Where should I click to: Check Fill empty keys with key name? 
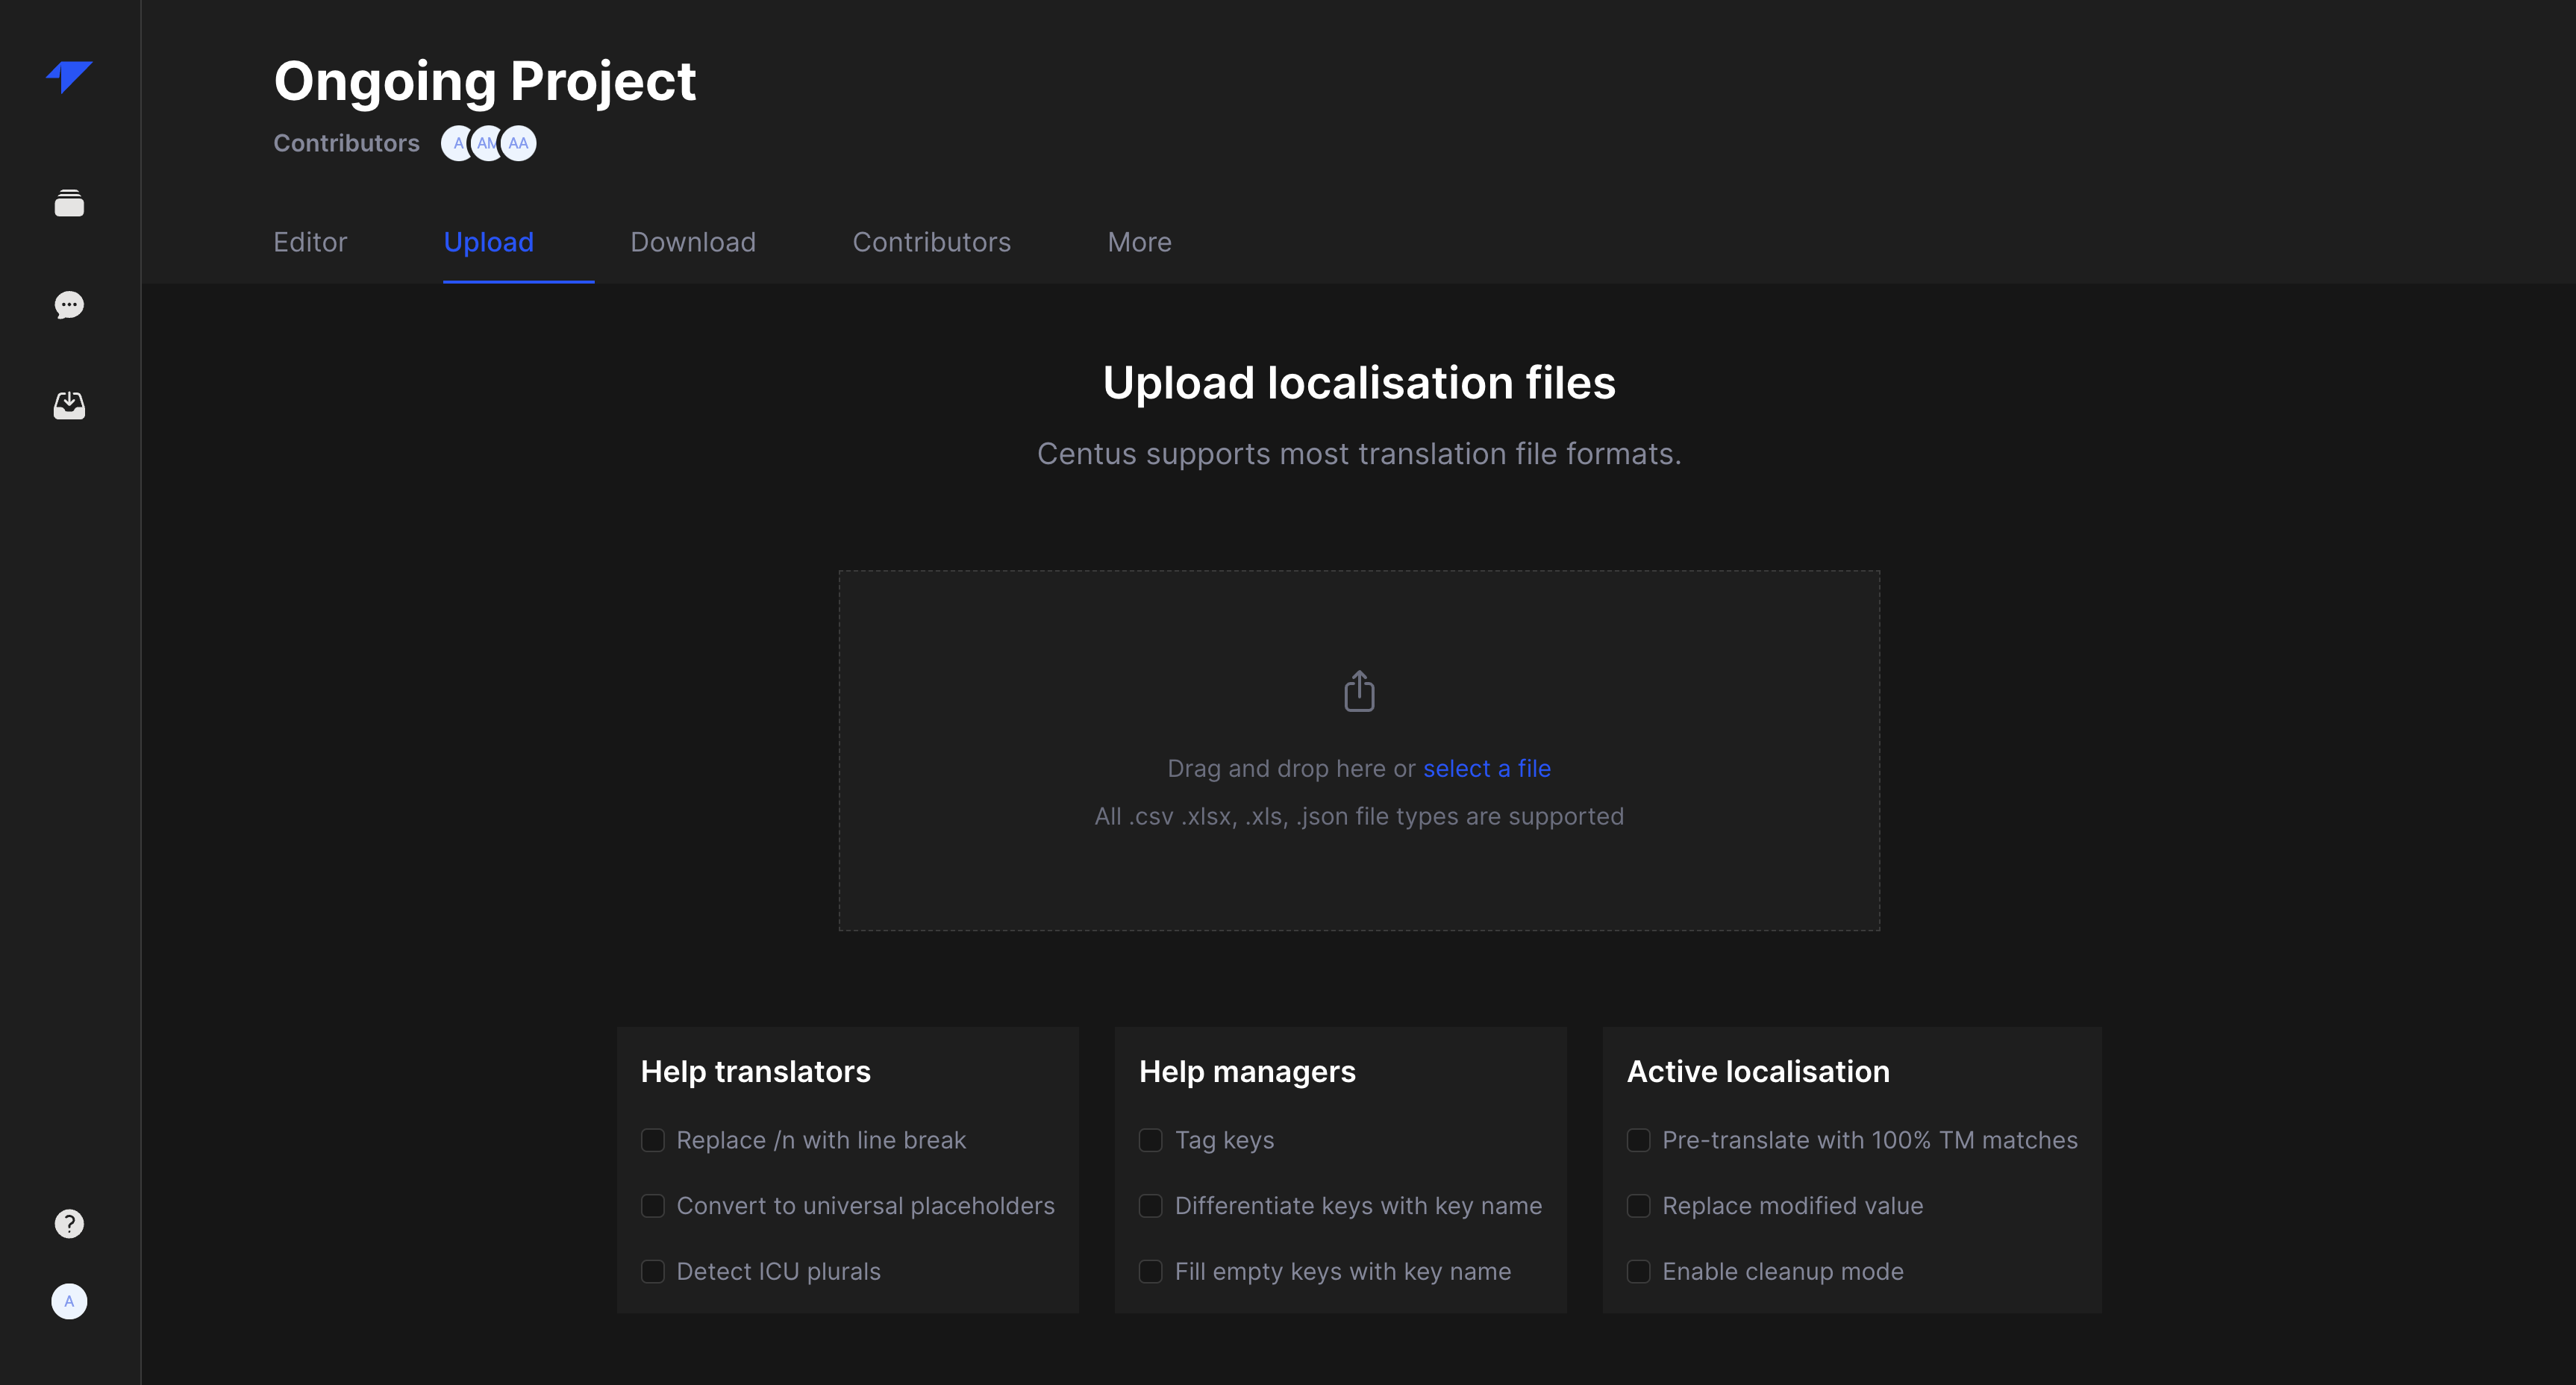point(1151,1271)
